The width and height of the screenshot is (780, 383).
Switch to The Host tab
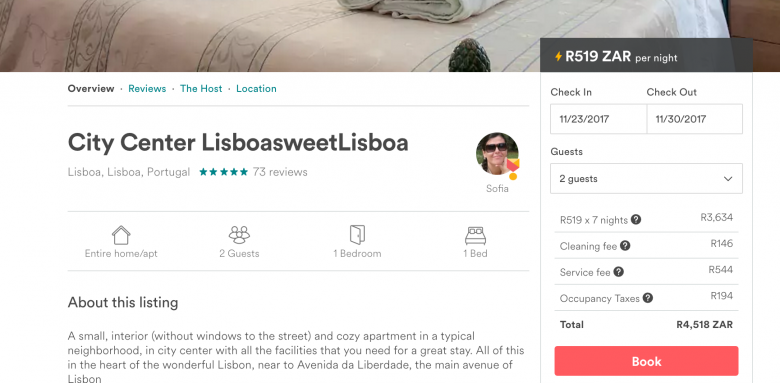pos(201,89)
